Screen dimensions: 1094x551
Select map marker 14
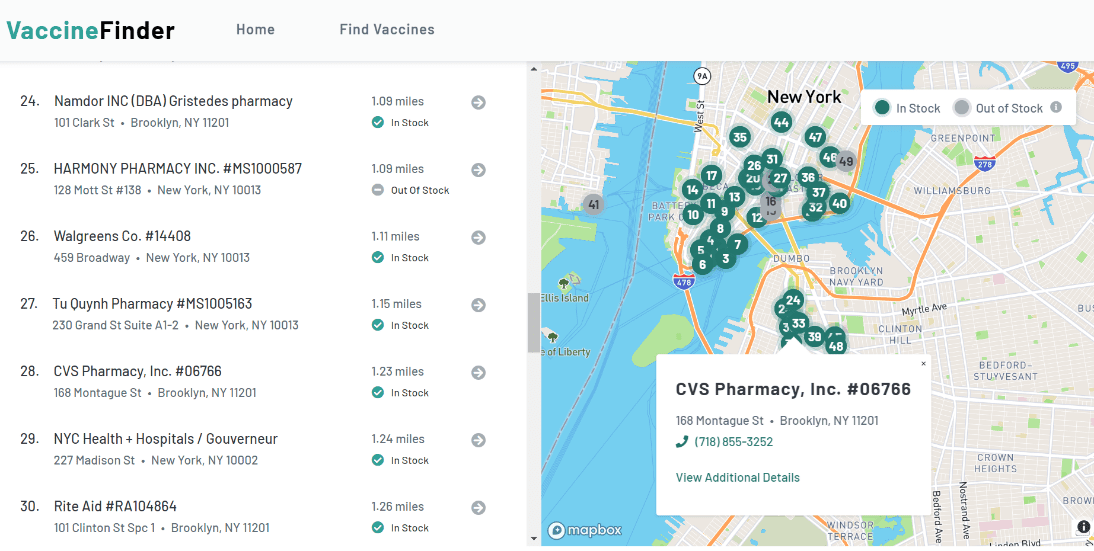click(x=692, y=190)
